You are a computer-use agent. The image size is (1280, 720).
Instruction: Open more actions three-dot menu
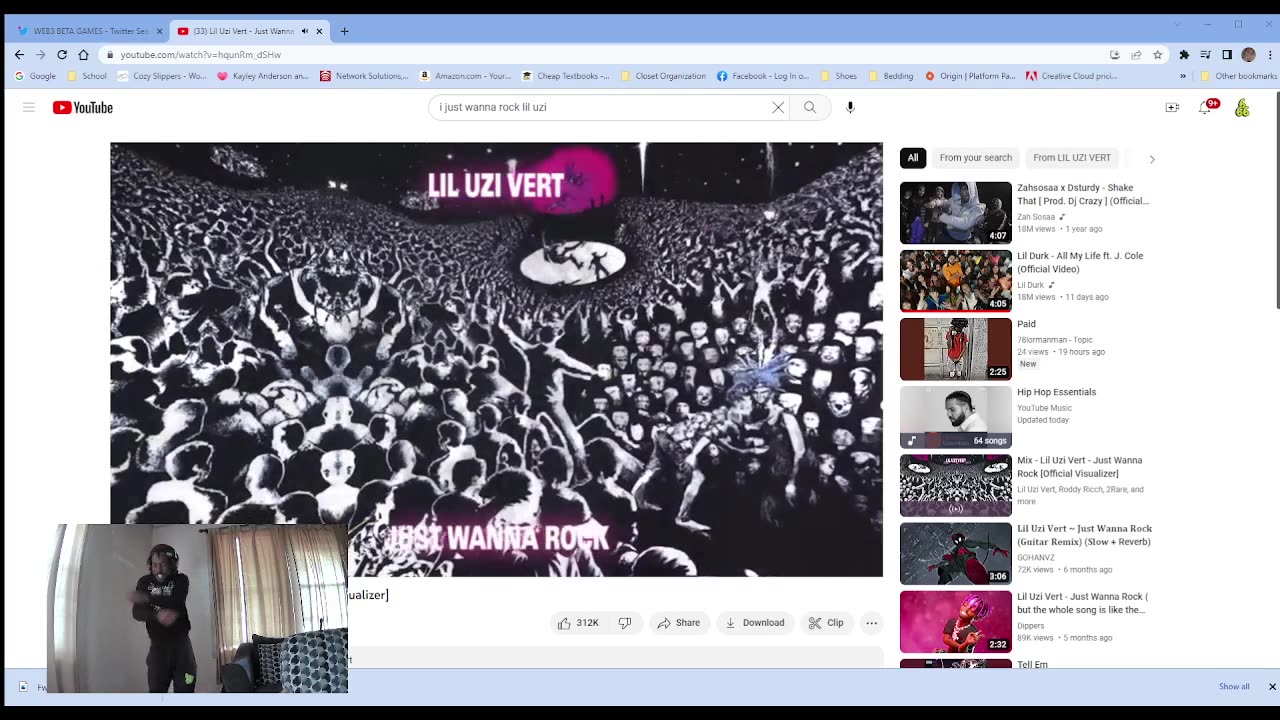pyautogui.click(x=872, y=623)
